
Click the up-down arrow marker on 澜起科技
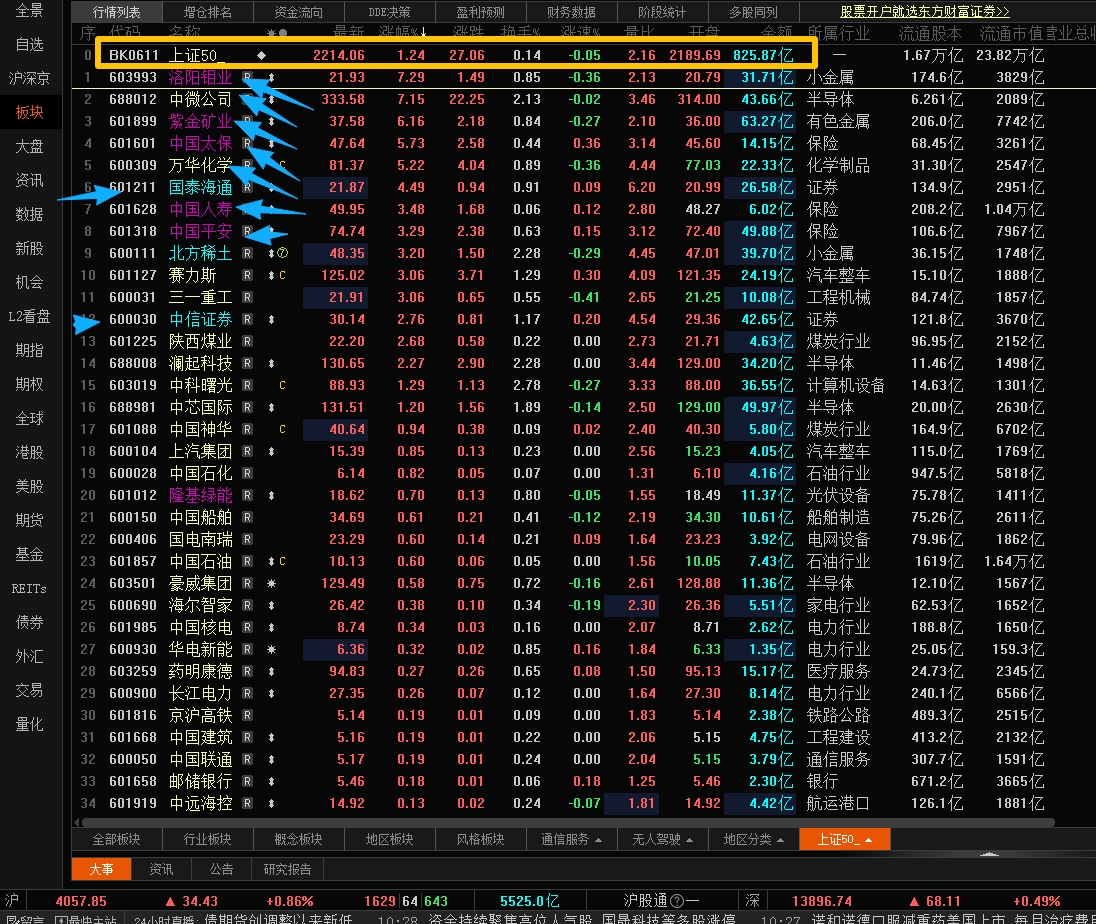(x=271, y=363)
